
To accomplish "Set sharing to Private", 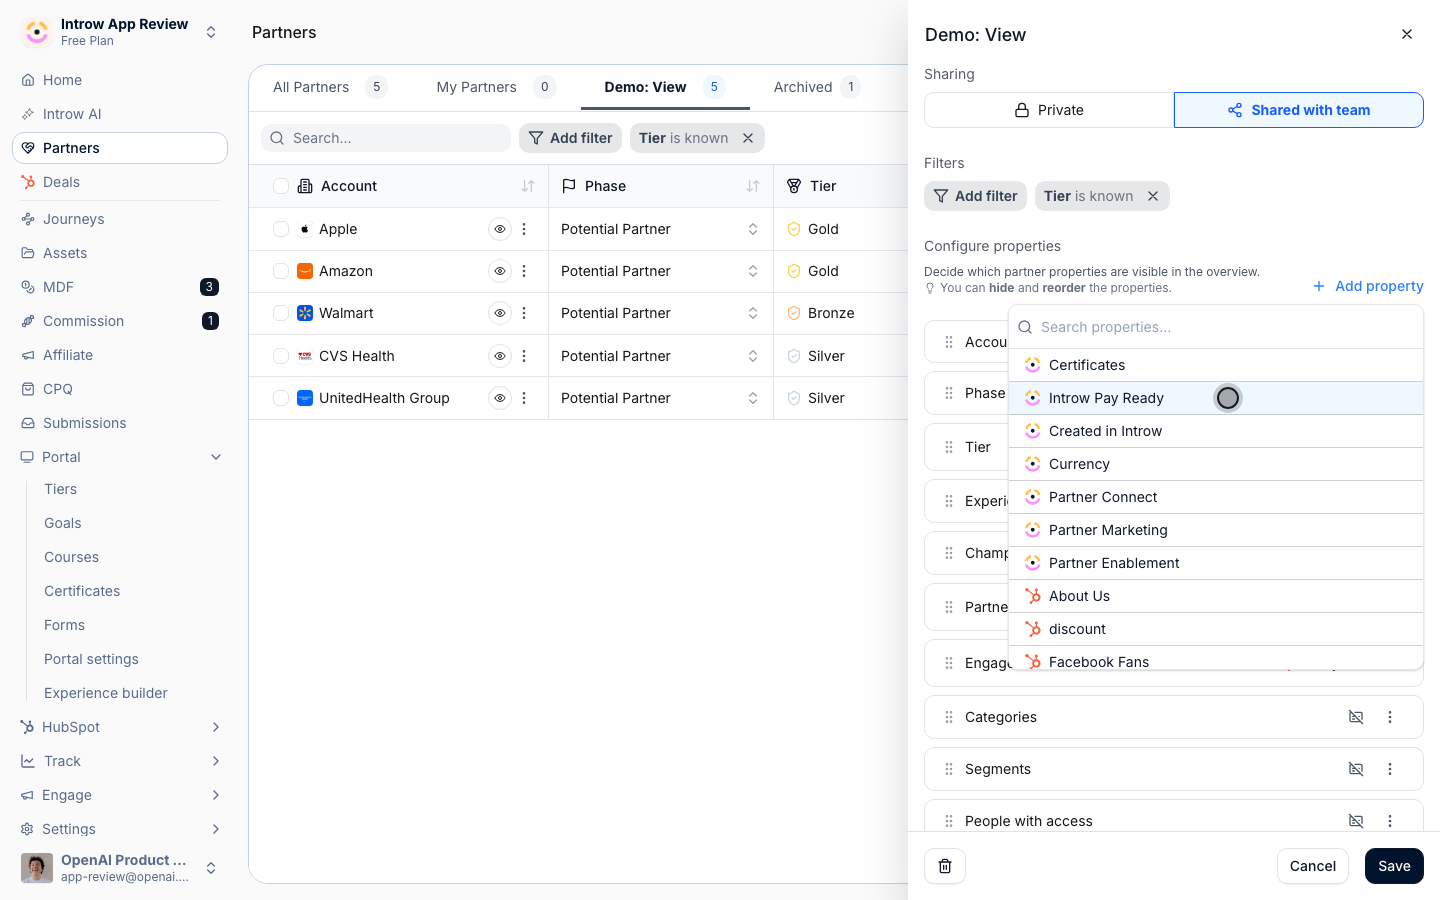I will (x=1049, y=110).
